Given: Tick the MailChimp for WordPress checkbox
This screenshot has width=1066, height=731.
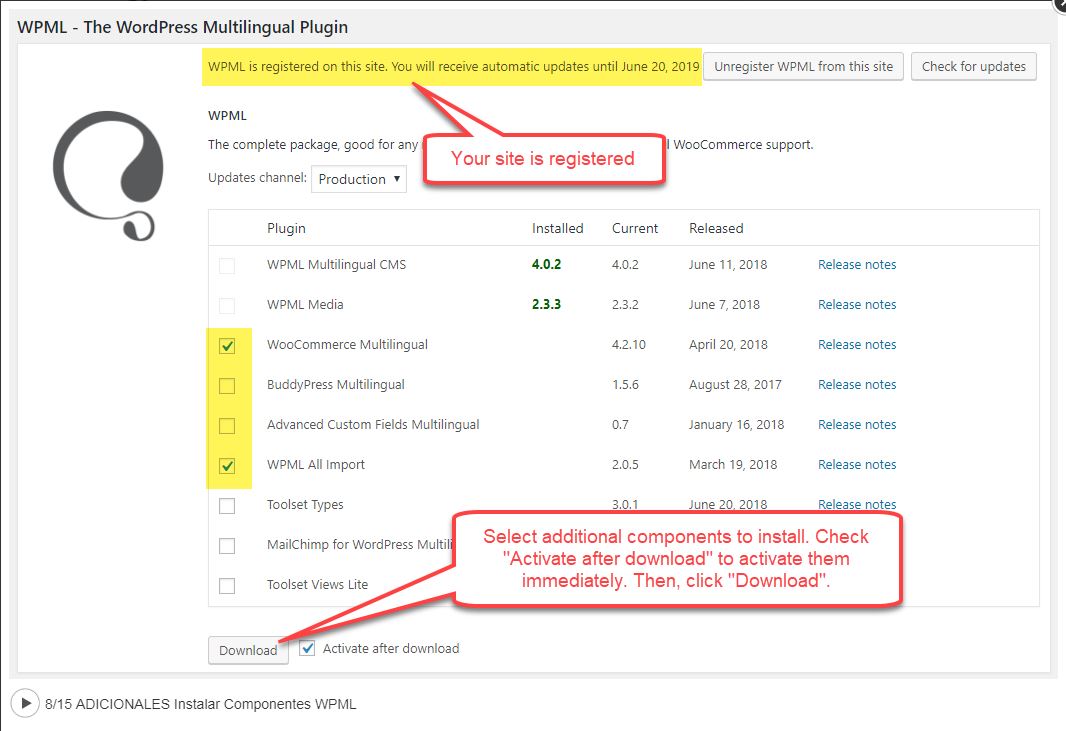Looking at the screenshot, I should (227, 546).
